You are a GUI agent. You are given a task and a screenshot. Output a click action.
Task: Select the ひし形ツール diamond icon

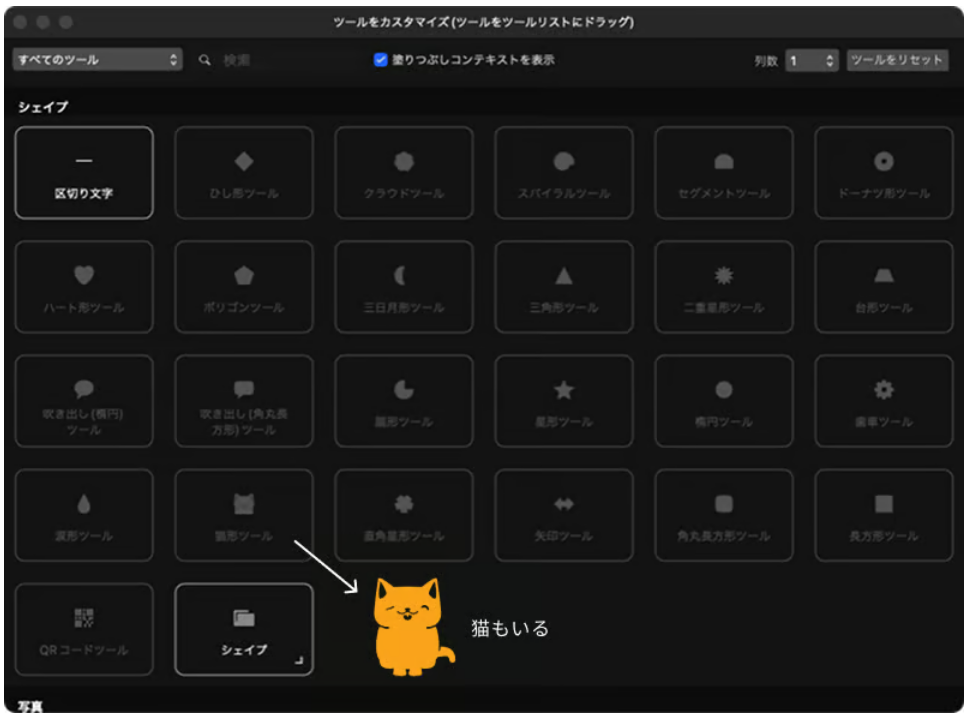[244, 162]
